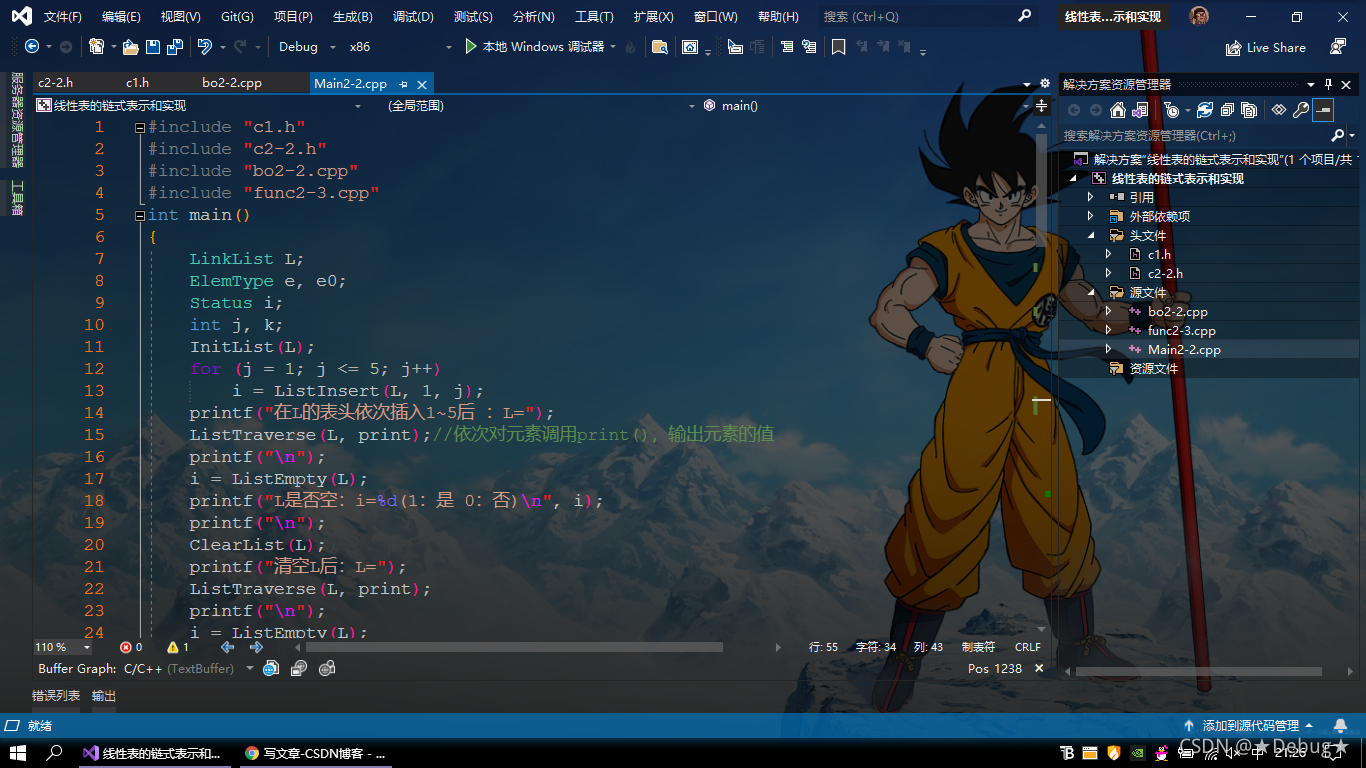Select c1.h in Solution Explorer
This screenshot has height=768, width=1366.
tap(1159, 254)
